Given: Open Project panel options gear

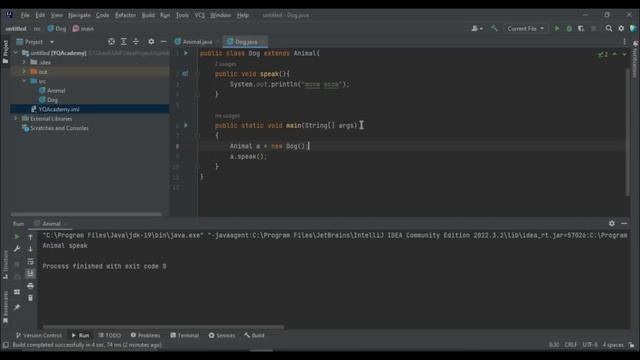Looking at the screenshot, I should click(151, 42).
